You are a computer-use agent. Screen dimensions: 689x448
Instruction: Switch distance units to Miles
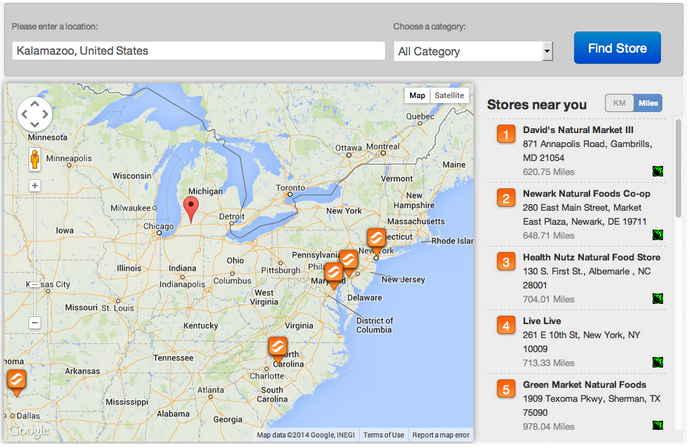coord(648,103)
